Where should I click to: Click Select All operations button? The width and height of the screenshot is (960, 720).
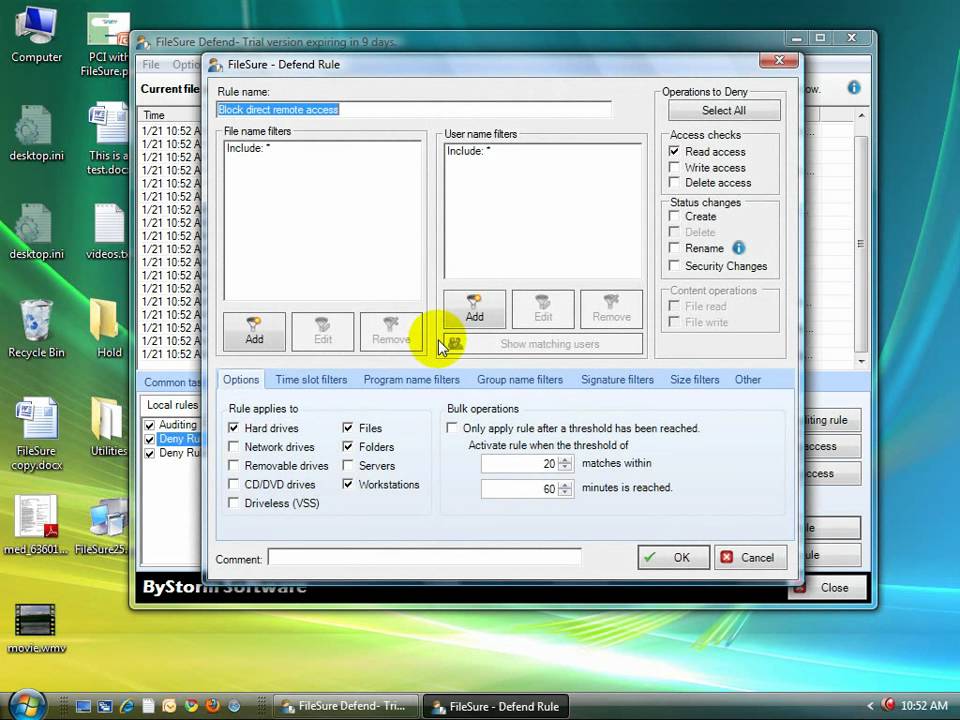pos(724,110)
